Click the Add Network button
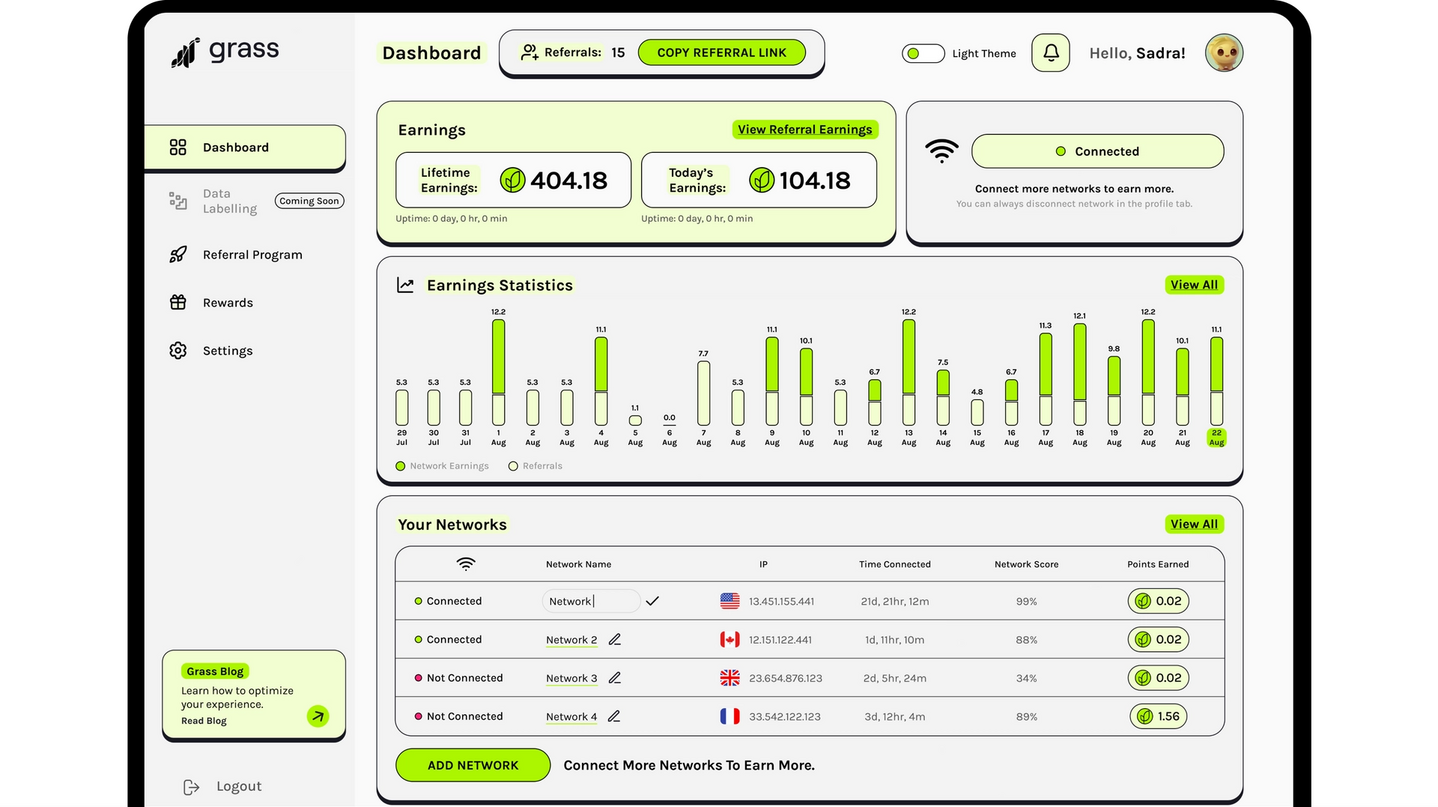The image size is (1438, 807). pyautogui.click(x=473, y=765)
